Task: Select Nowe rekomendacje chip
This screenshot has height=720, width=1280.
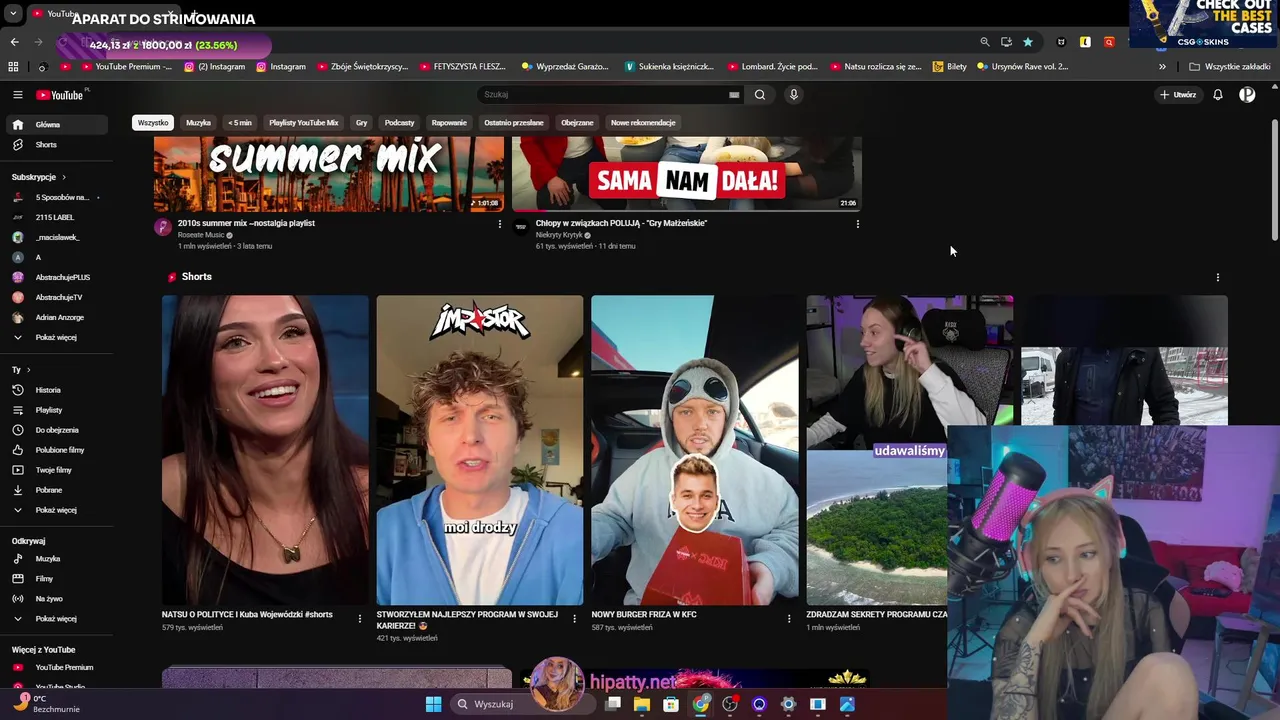Action: 643,123
